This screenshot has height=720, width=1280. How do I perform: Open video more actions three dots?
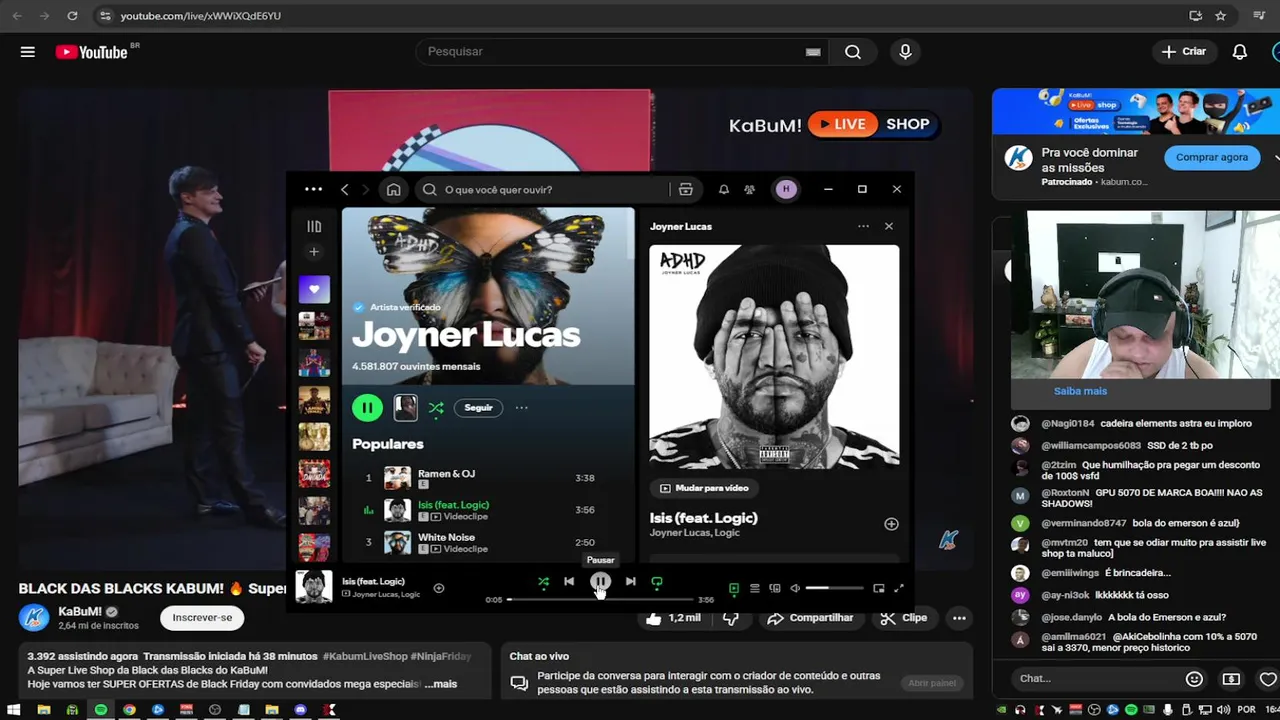959,618
